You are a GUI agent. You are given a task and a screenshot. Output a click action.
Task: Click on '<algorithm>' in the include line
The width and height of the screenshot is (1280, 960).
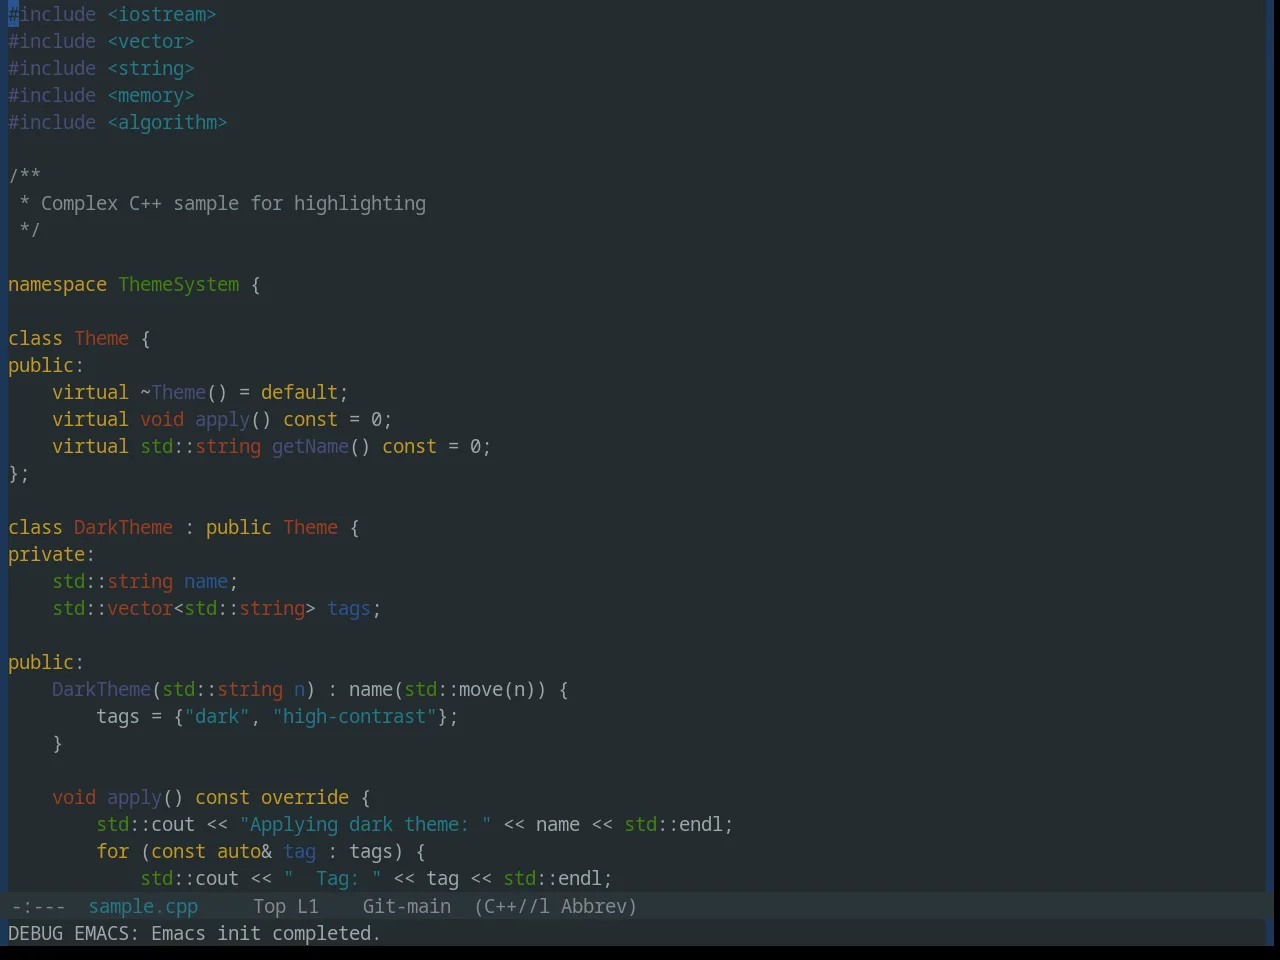(167, 123)
